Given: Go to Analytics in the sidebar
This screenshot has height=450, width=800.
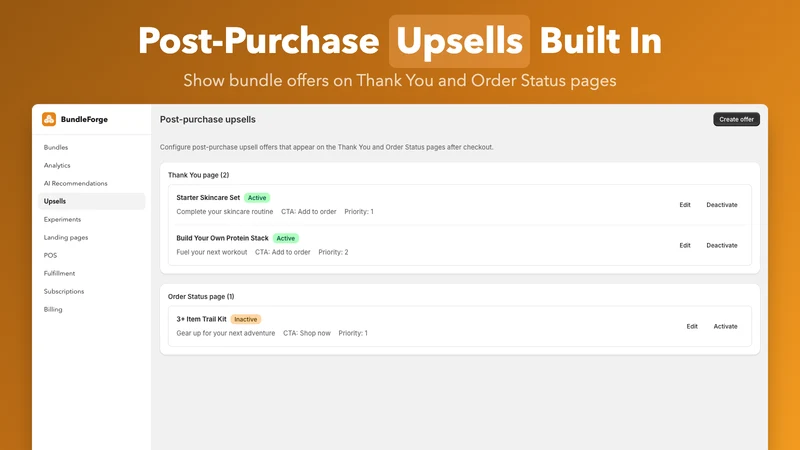Looking at the screenshot, I should pyautogui.click(x=57, y=165).
